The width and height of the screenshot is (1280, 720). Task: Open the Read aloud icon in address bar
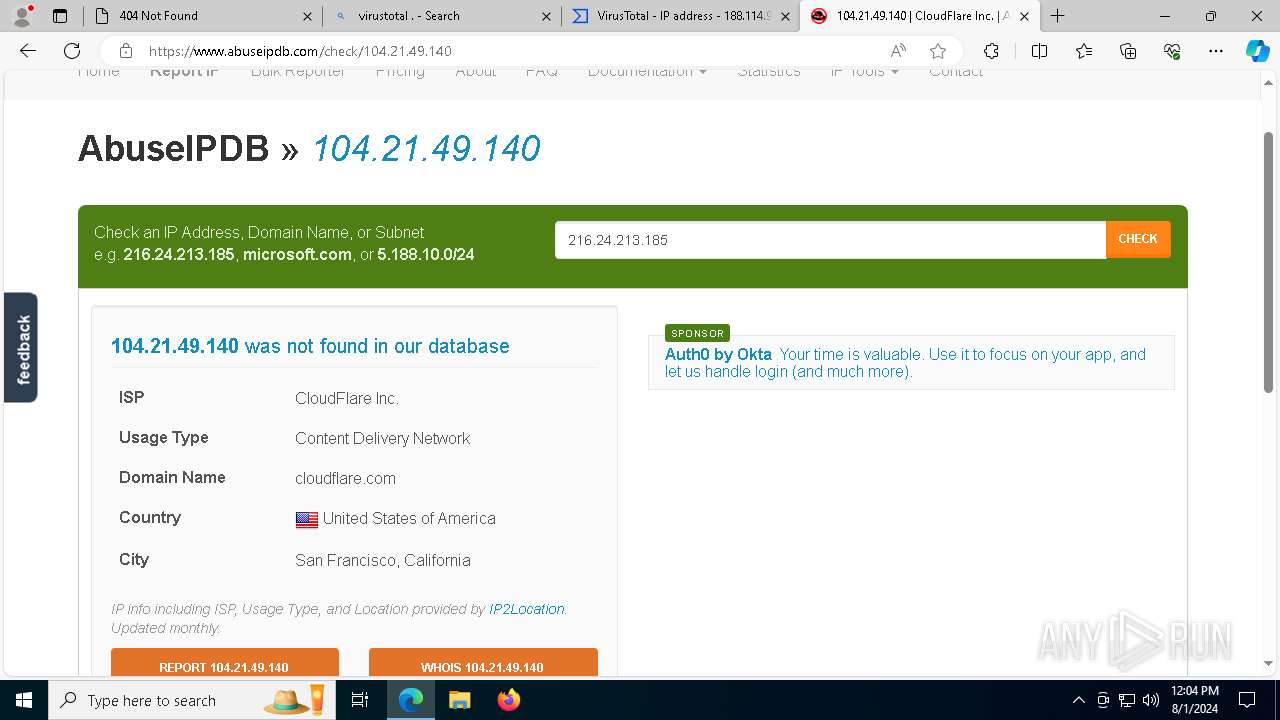click(898, 51)
